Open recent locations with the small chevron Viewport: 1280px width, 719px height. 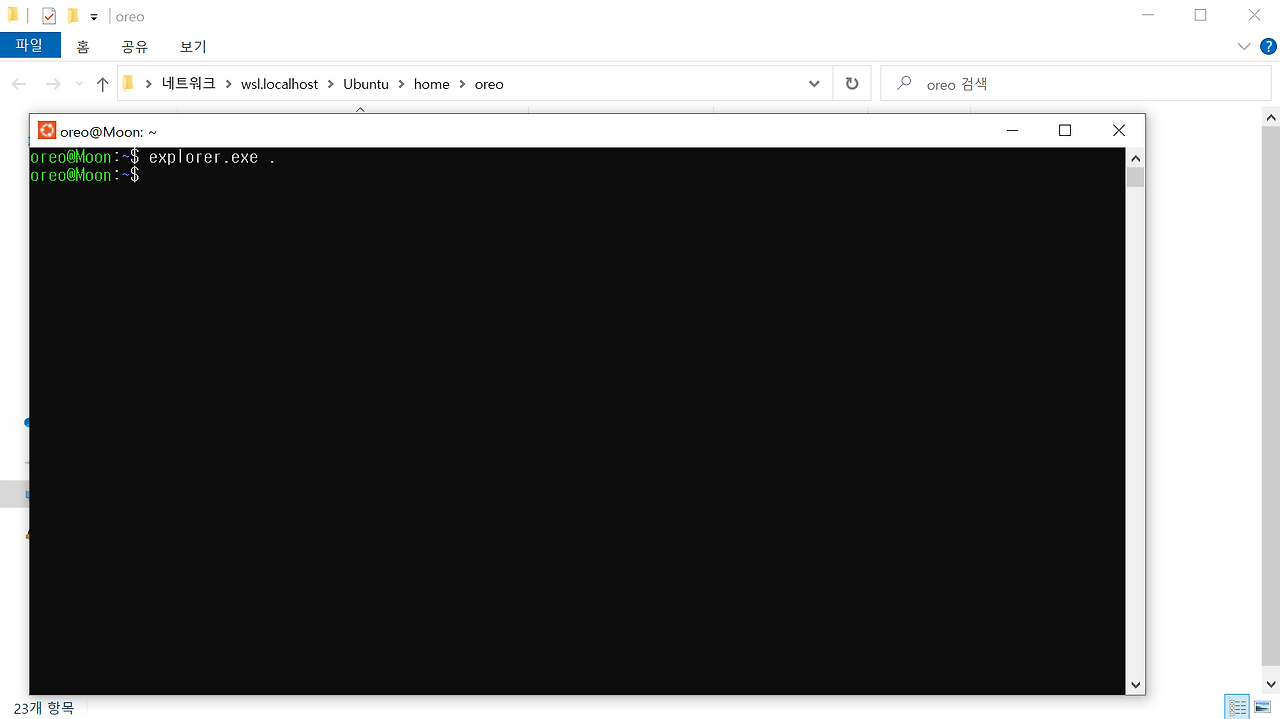coord(78,84)
